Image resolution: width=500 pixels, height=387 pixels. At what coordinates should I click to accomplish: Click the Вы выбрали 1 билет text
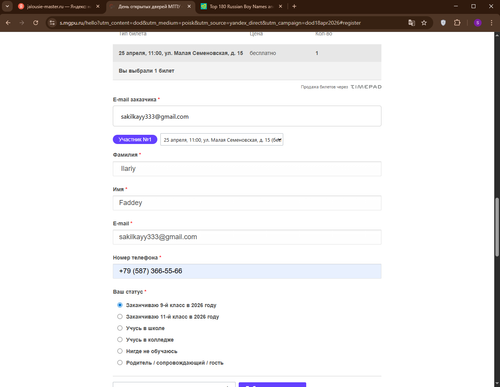(146, 71)
